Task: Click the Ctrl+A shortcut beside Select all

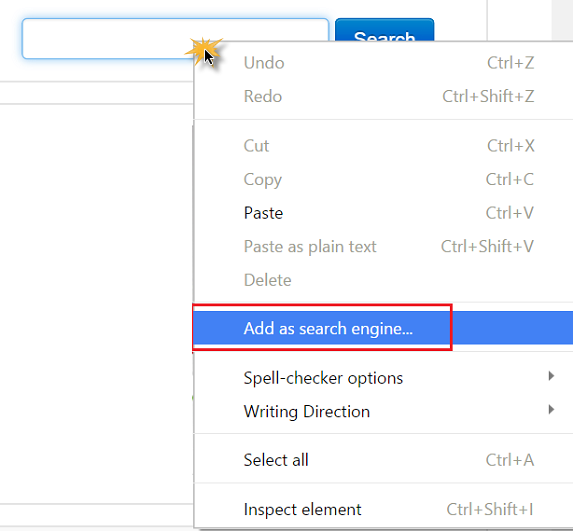Action: [510, 460]
